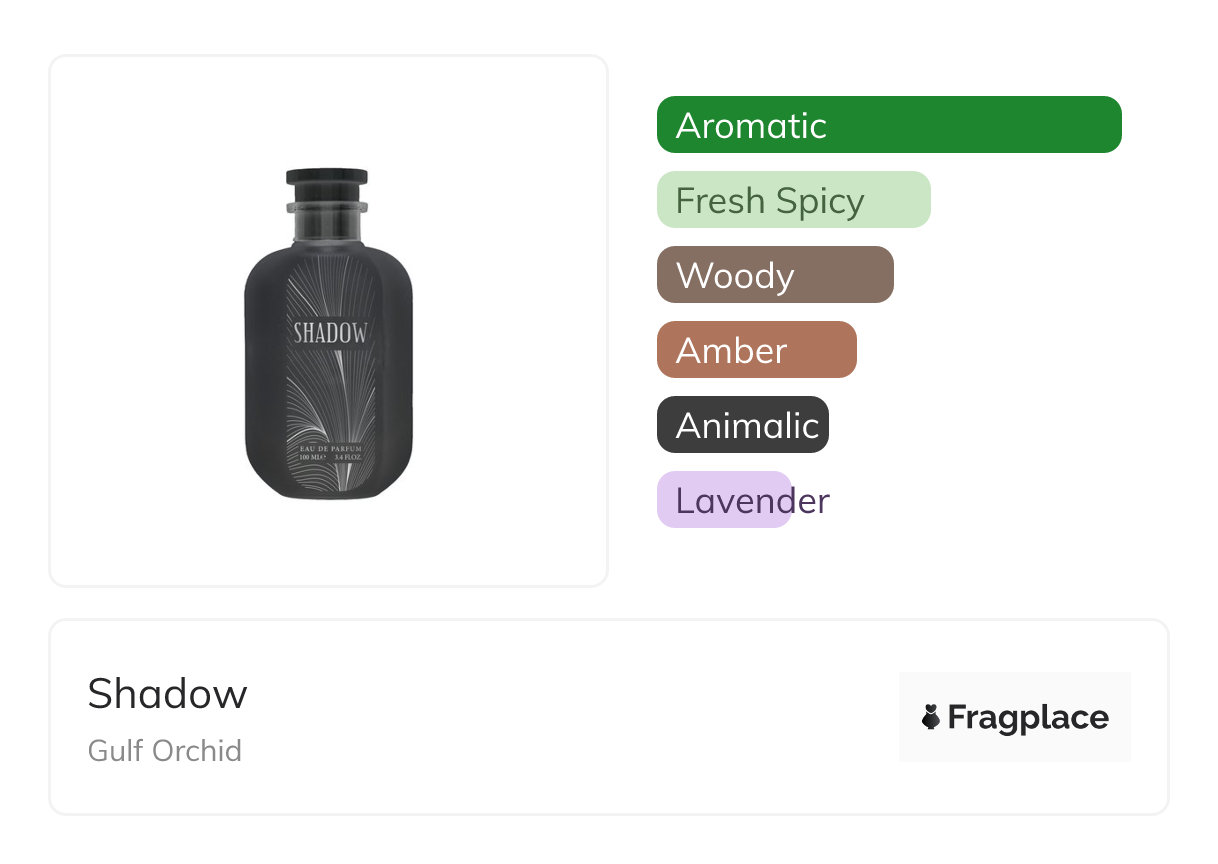This screenshot has width=1218, height=864.
Task: Click the Eau de Parfum text on bottle
Action: tap(329, 448)
